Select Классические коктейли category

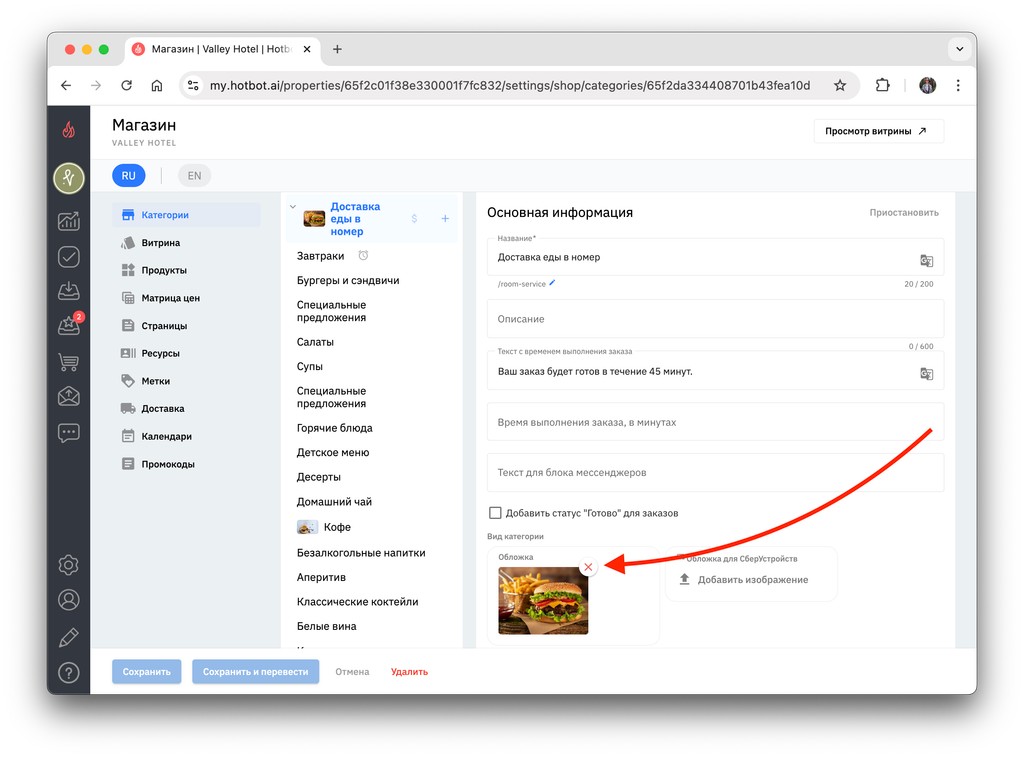357,602
